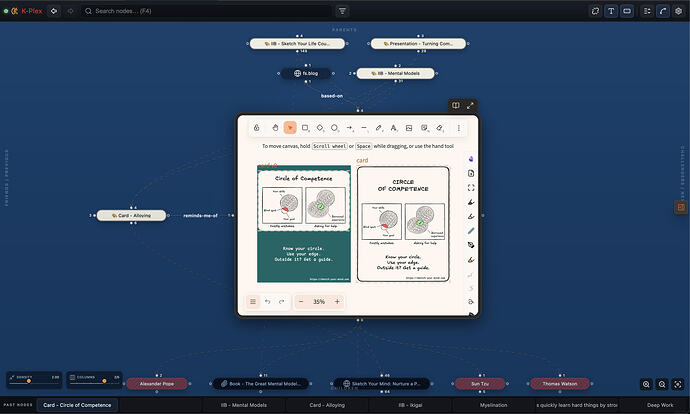Open reading view book icon above drawing
The image size is (690, 414).
tap(456, 106)
